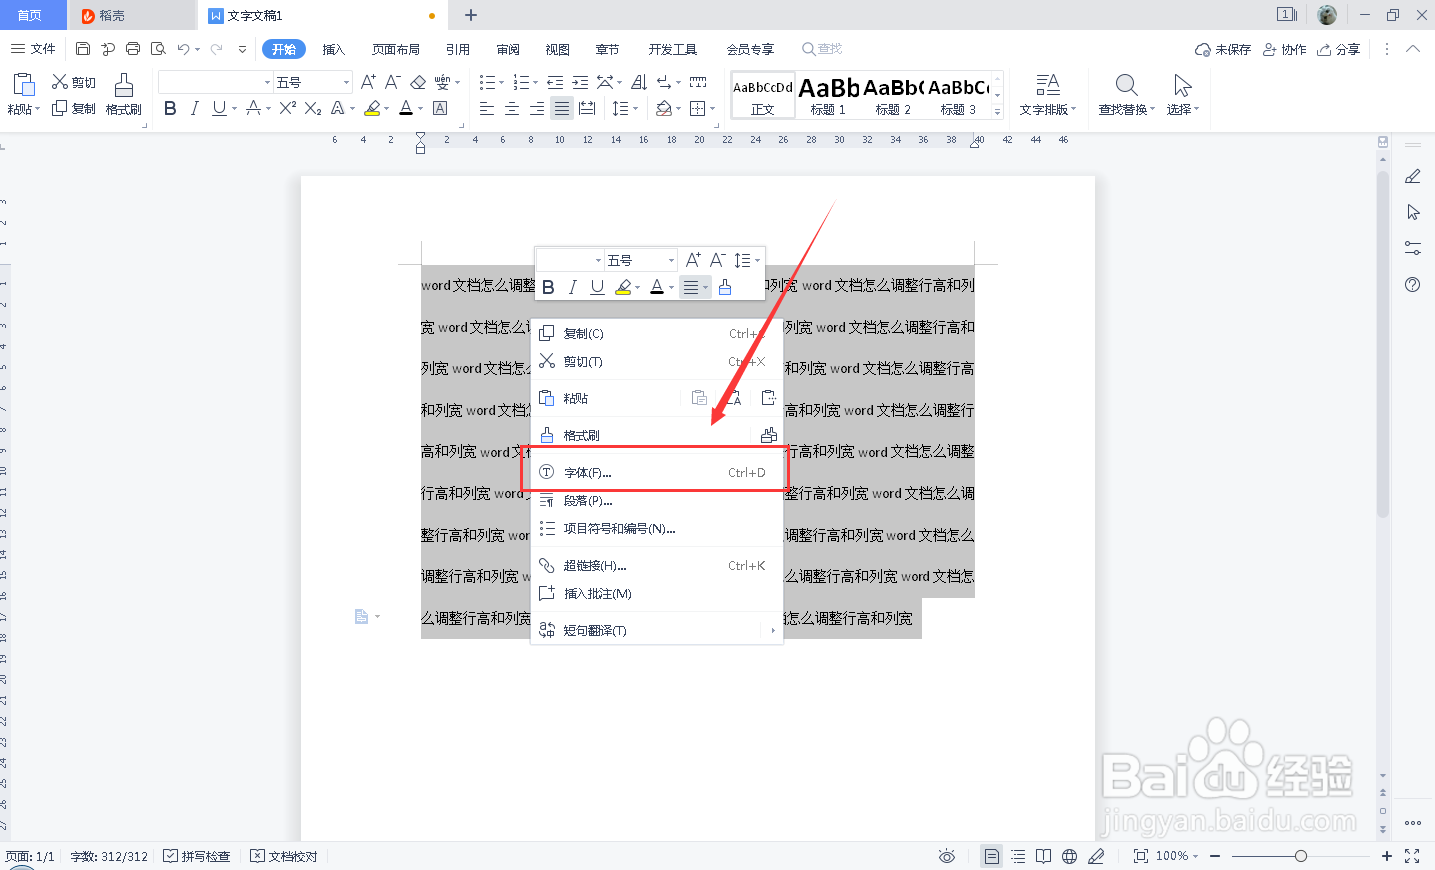Open the 五号 font size dropdown in mini toolbar
Screen dimensions: 1435x870
click(669, 259)
